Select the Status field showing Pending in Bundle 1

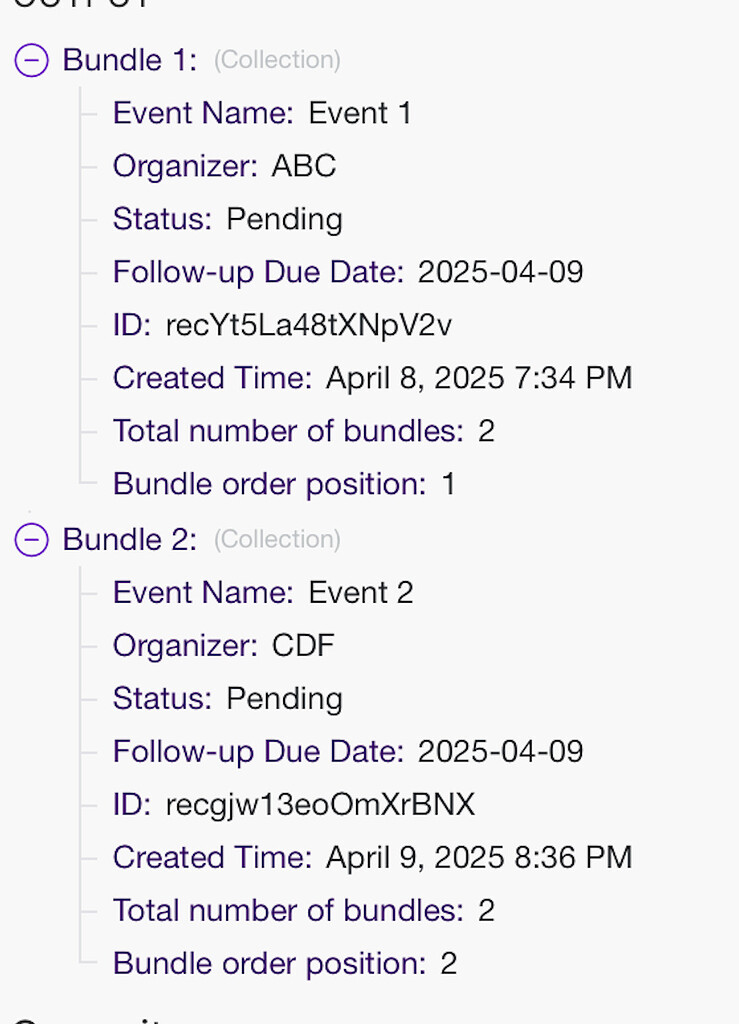point(227,219)
